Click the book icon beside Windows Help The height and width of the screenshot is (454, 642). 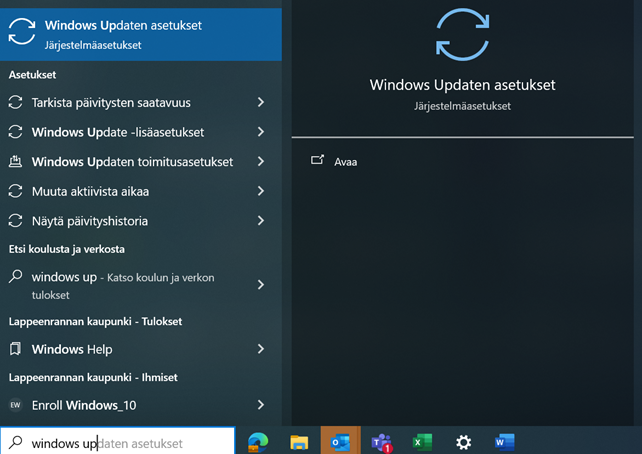(16, 349)
